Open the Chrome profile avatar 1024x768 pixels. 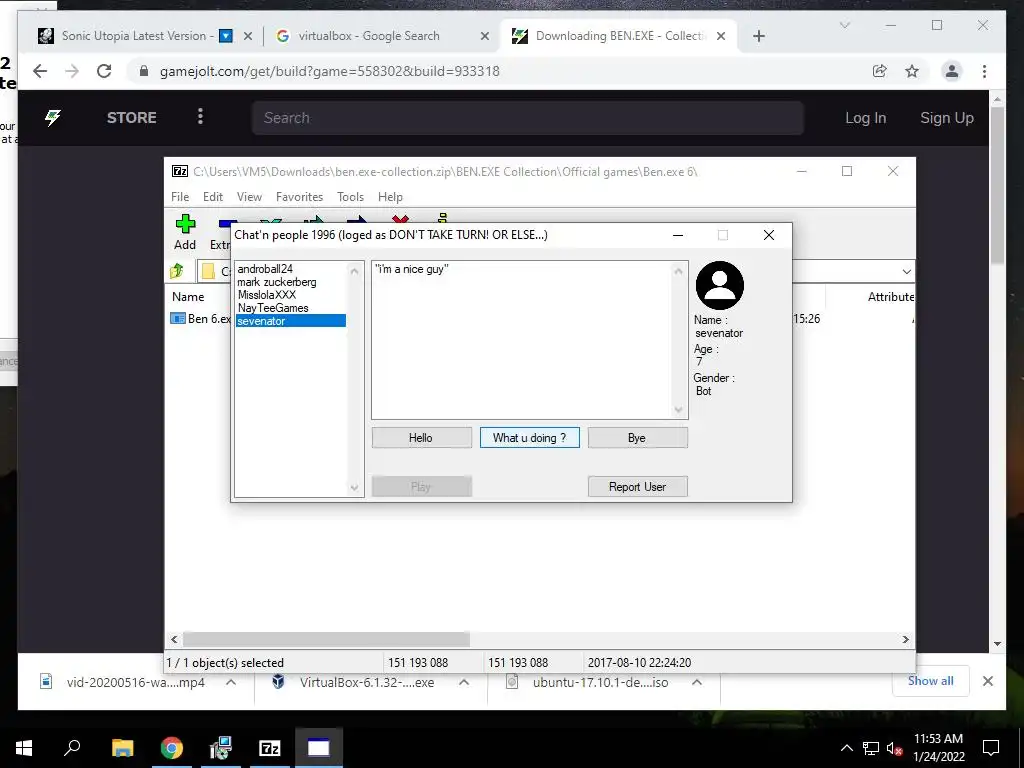[x=952, y=71]
